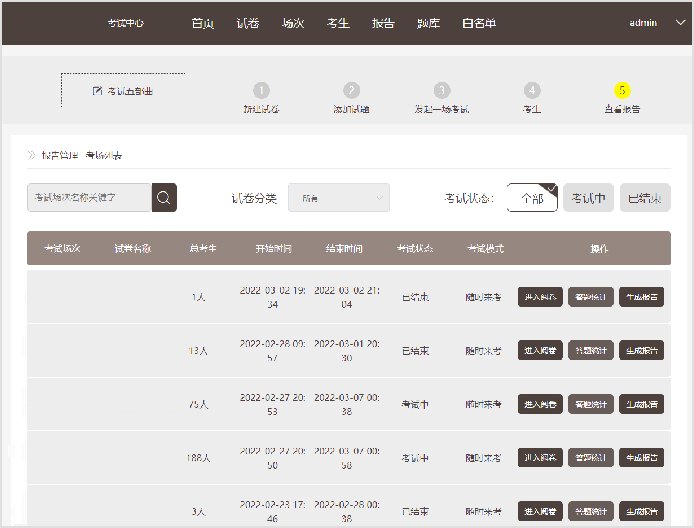Click 答题统计 for the 188人 exam row

tap(591, 458)
